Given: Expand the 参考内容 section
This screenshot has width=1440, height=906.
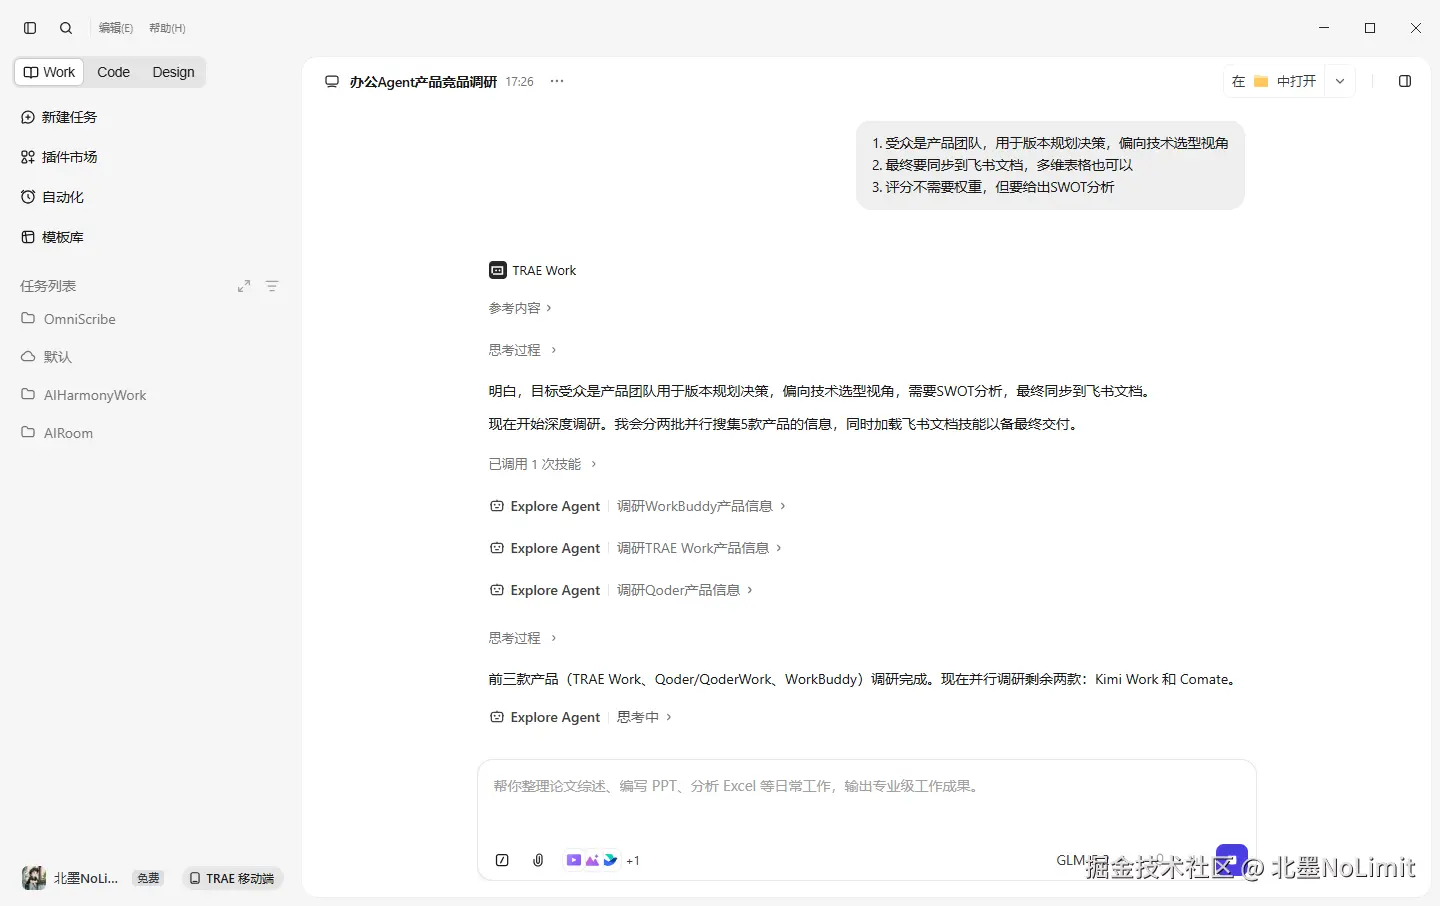Looking at the screenshot, I should coord(520,308).
